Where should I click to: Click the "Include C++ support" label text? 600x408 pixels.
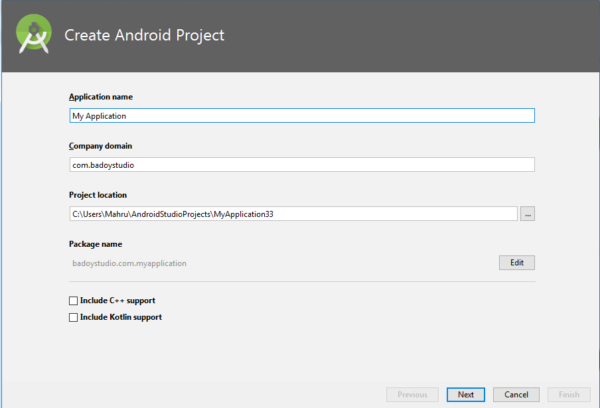(x=117, y=300)
